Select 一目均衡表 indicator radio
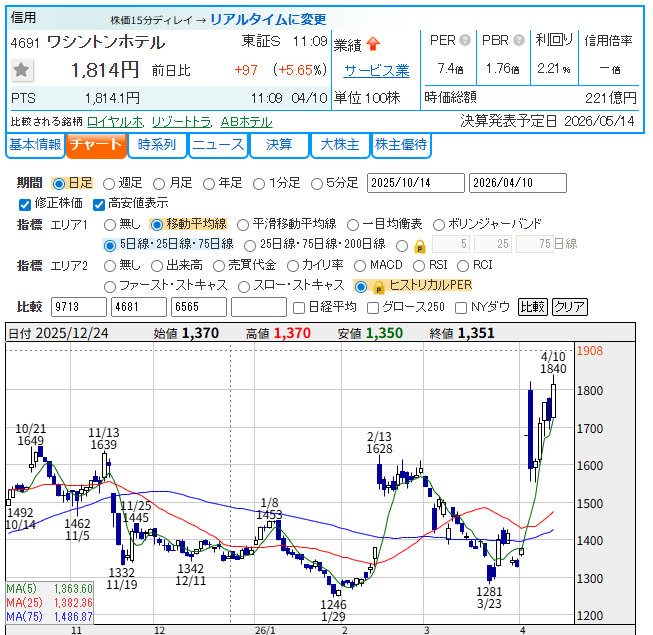The image size is (653, 635). tap(353, 225)
